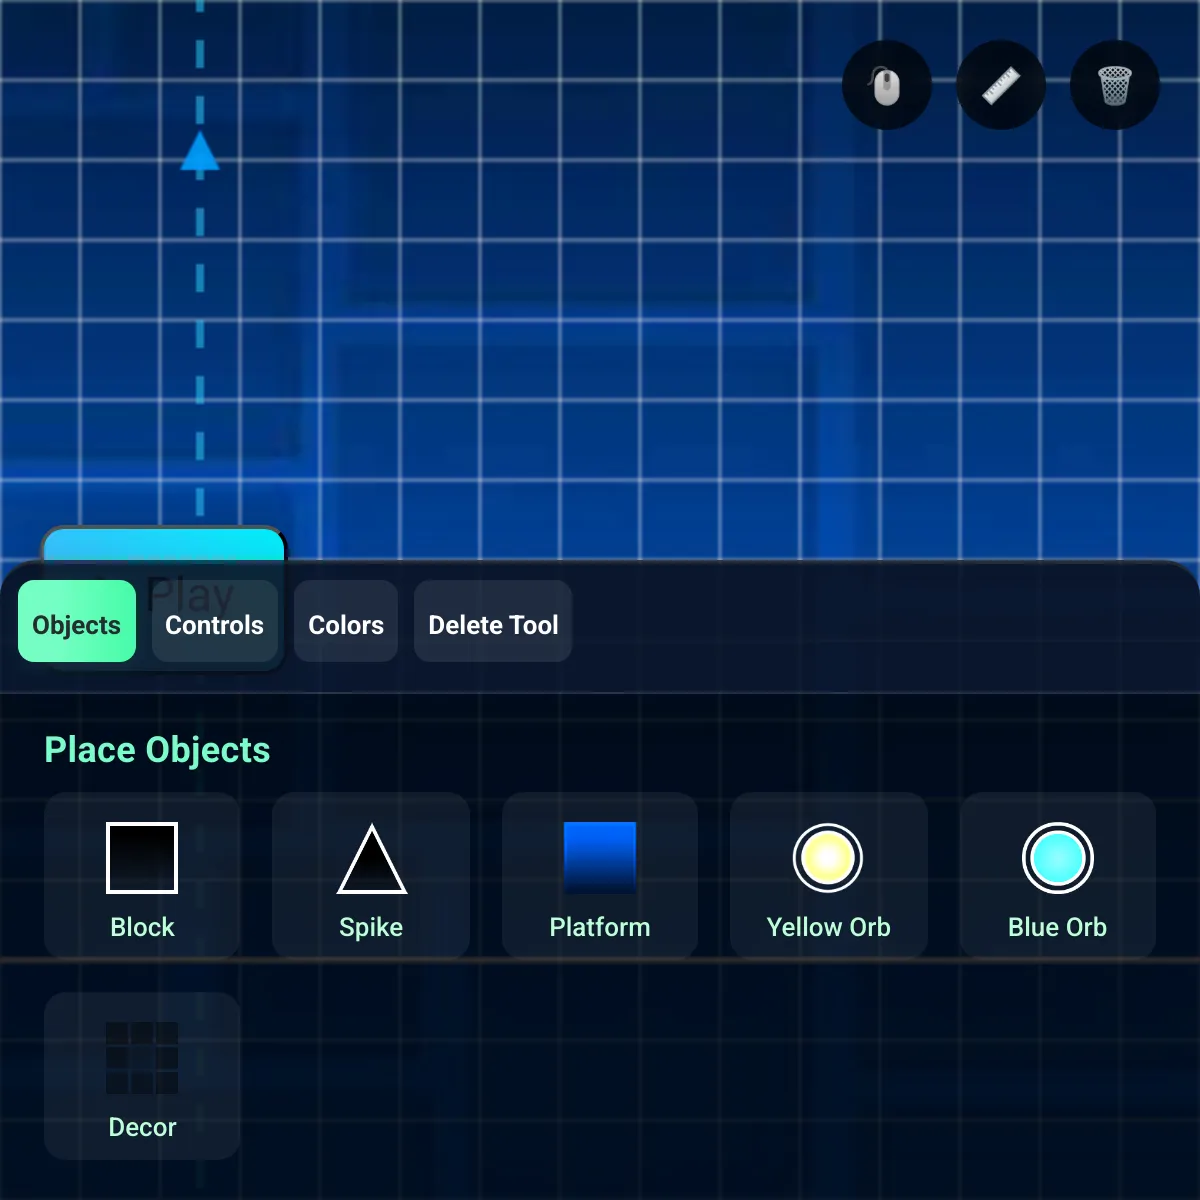This screenshot has height=1200, width=1200.
Task: Activate the ruler measuring tool
Action: (x=1000, y=86)
